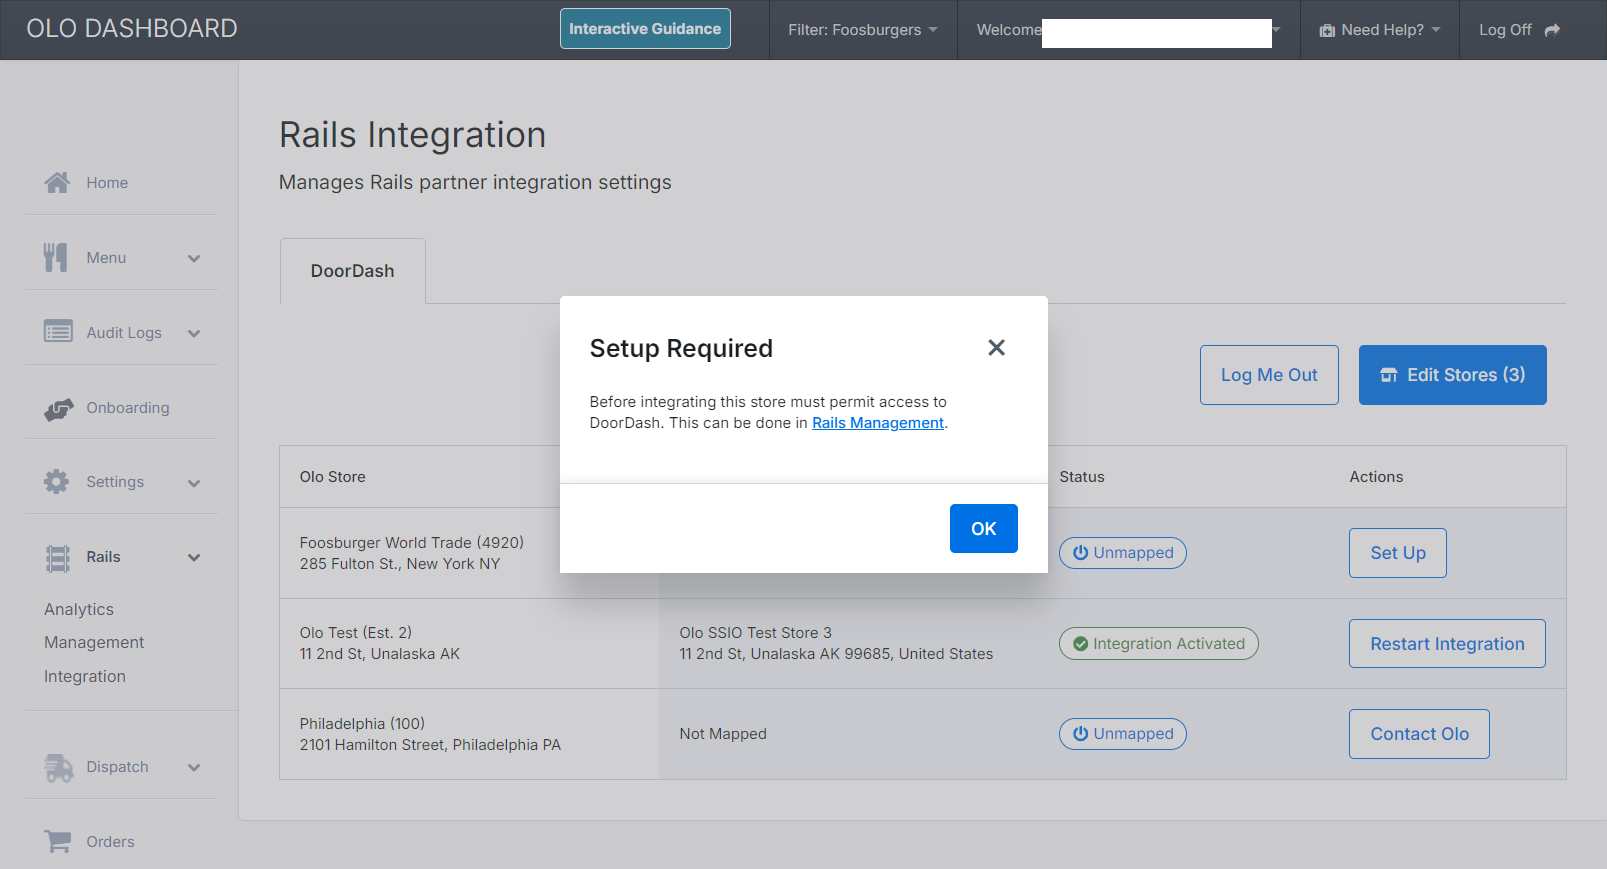Click the Interactive Guidance button
Viewport: 1607px width, 869px height.
tap(645, 29)
